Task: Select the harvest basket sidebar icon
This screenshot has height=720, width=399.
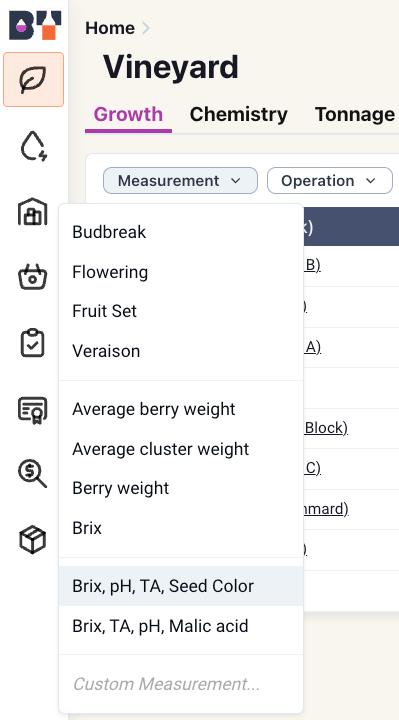Action: coord(33,277)
